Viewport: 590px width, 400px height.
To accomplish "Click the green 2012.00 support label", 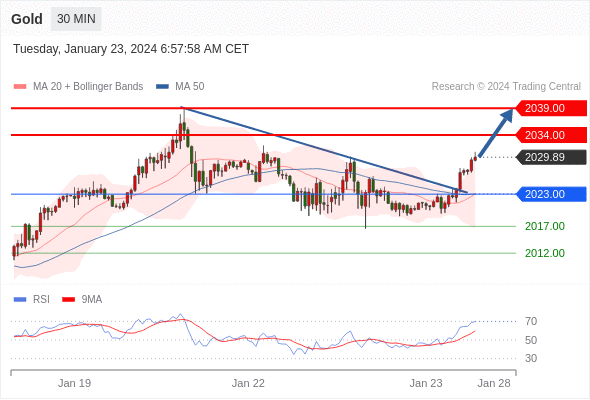I will (x=545, y=253).
